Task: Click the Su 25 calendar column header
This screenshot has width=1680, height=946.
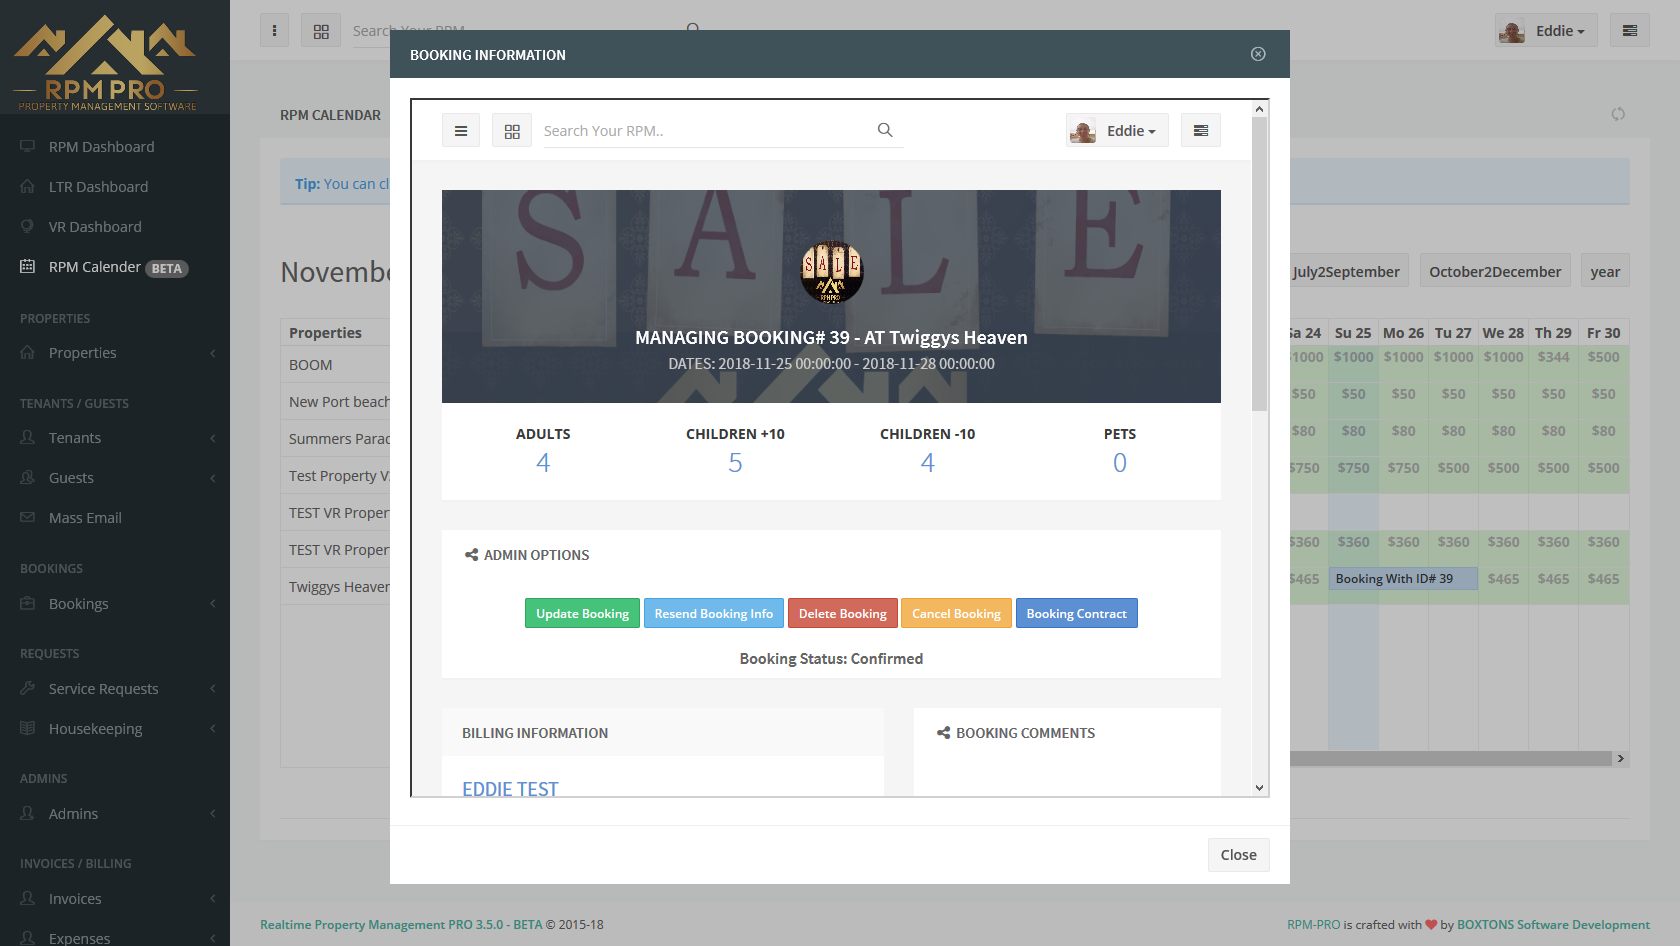Action: pos(1353,333)
